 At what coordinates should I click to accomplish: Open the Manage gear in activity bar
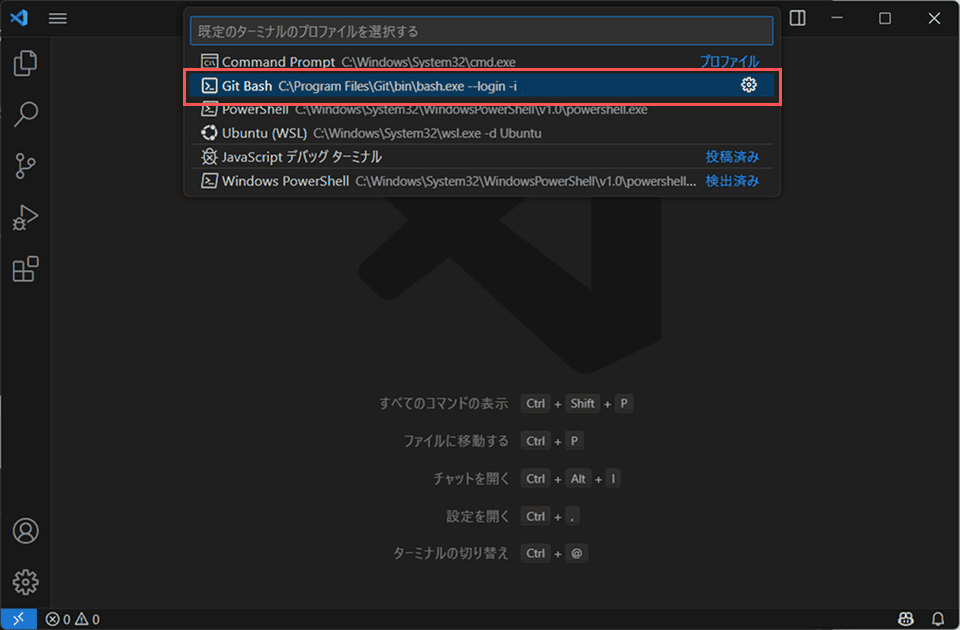(25, 582)
